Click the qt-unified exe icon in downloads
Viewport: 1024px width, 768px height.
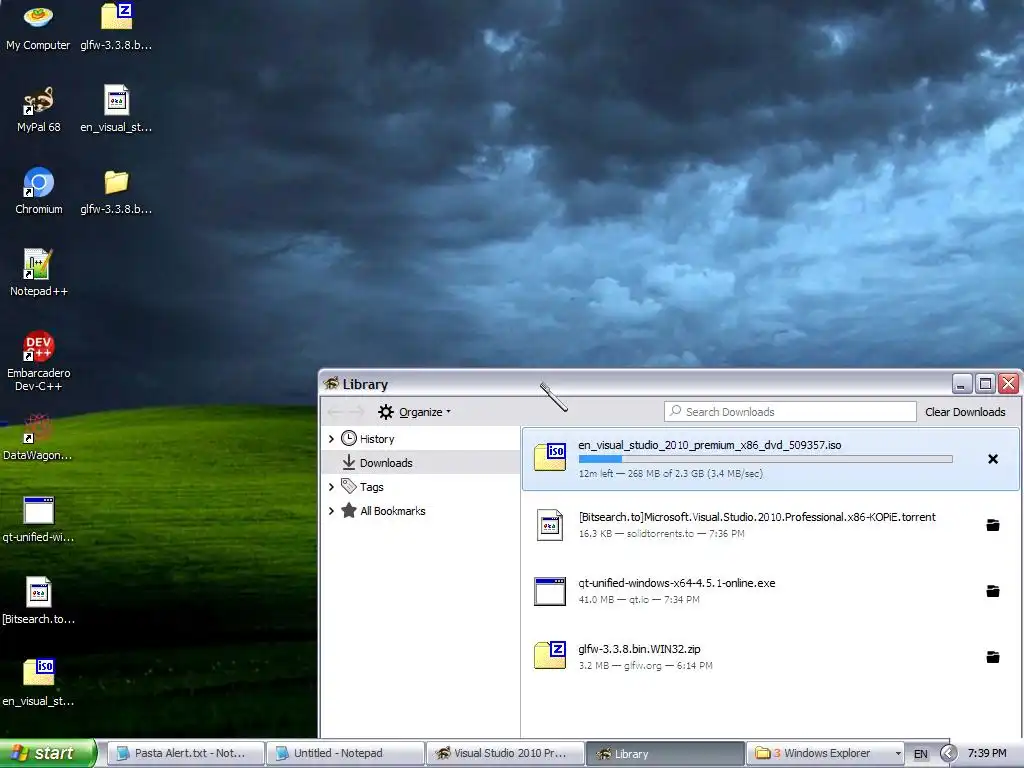pyautogui.click(x=550, y=591)
